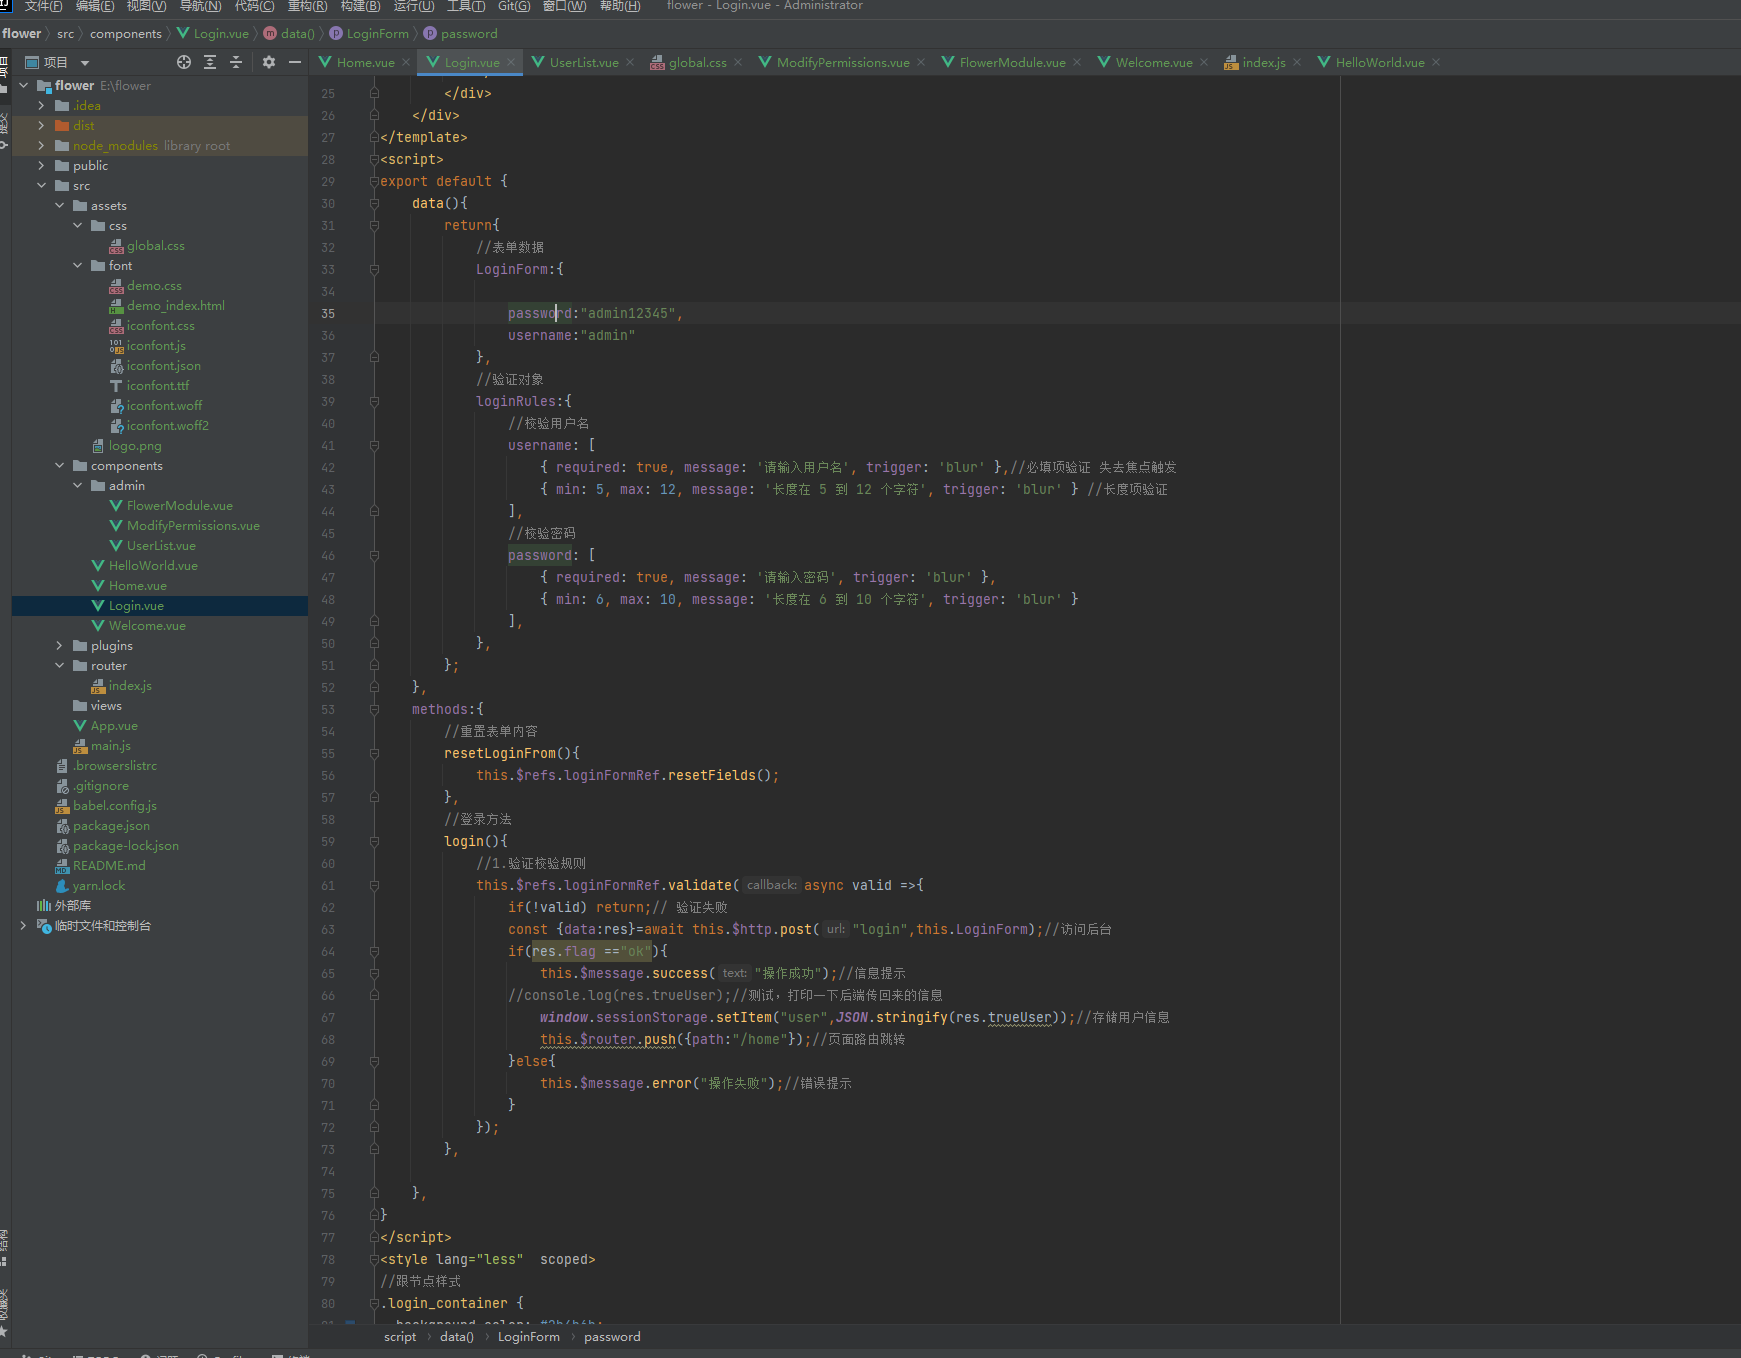This screenshot has width=1741, height=1358.
Task: Click the Vue icon of Login.vue in the tree
Action: tap(98, 605)
